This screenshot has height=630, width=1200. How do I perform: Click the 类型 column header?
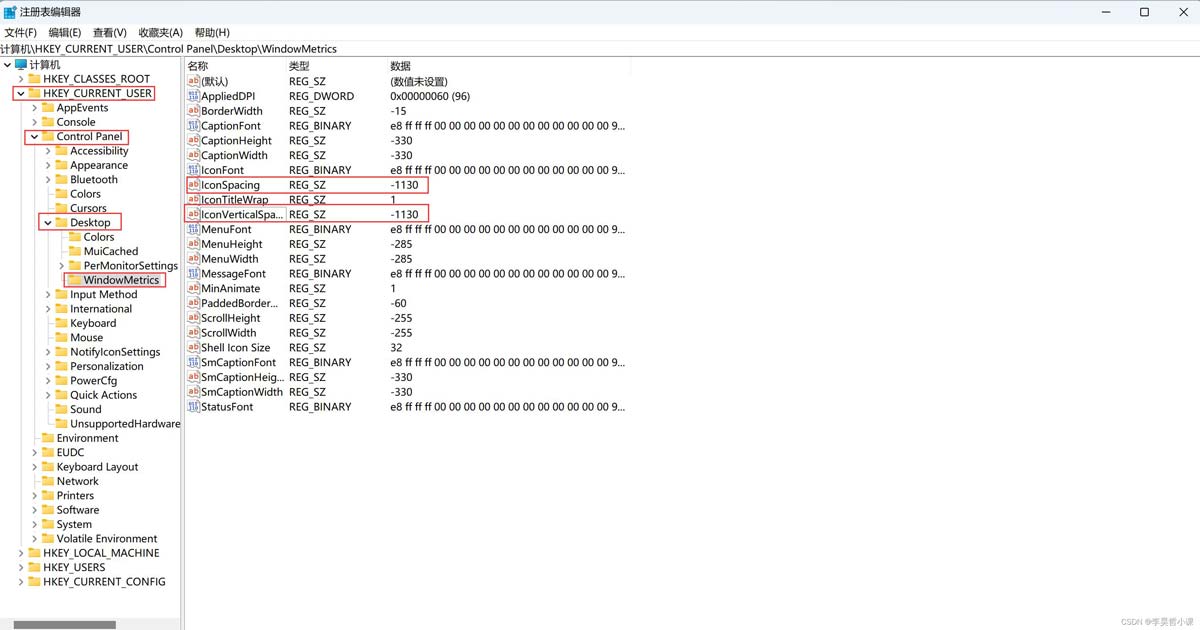[299, 66]
